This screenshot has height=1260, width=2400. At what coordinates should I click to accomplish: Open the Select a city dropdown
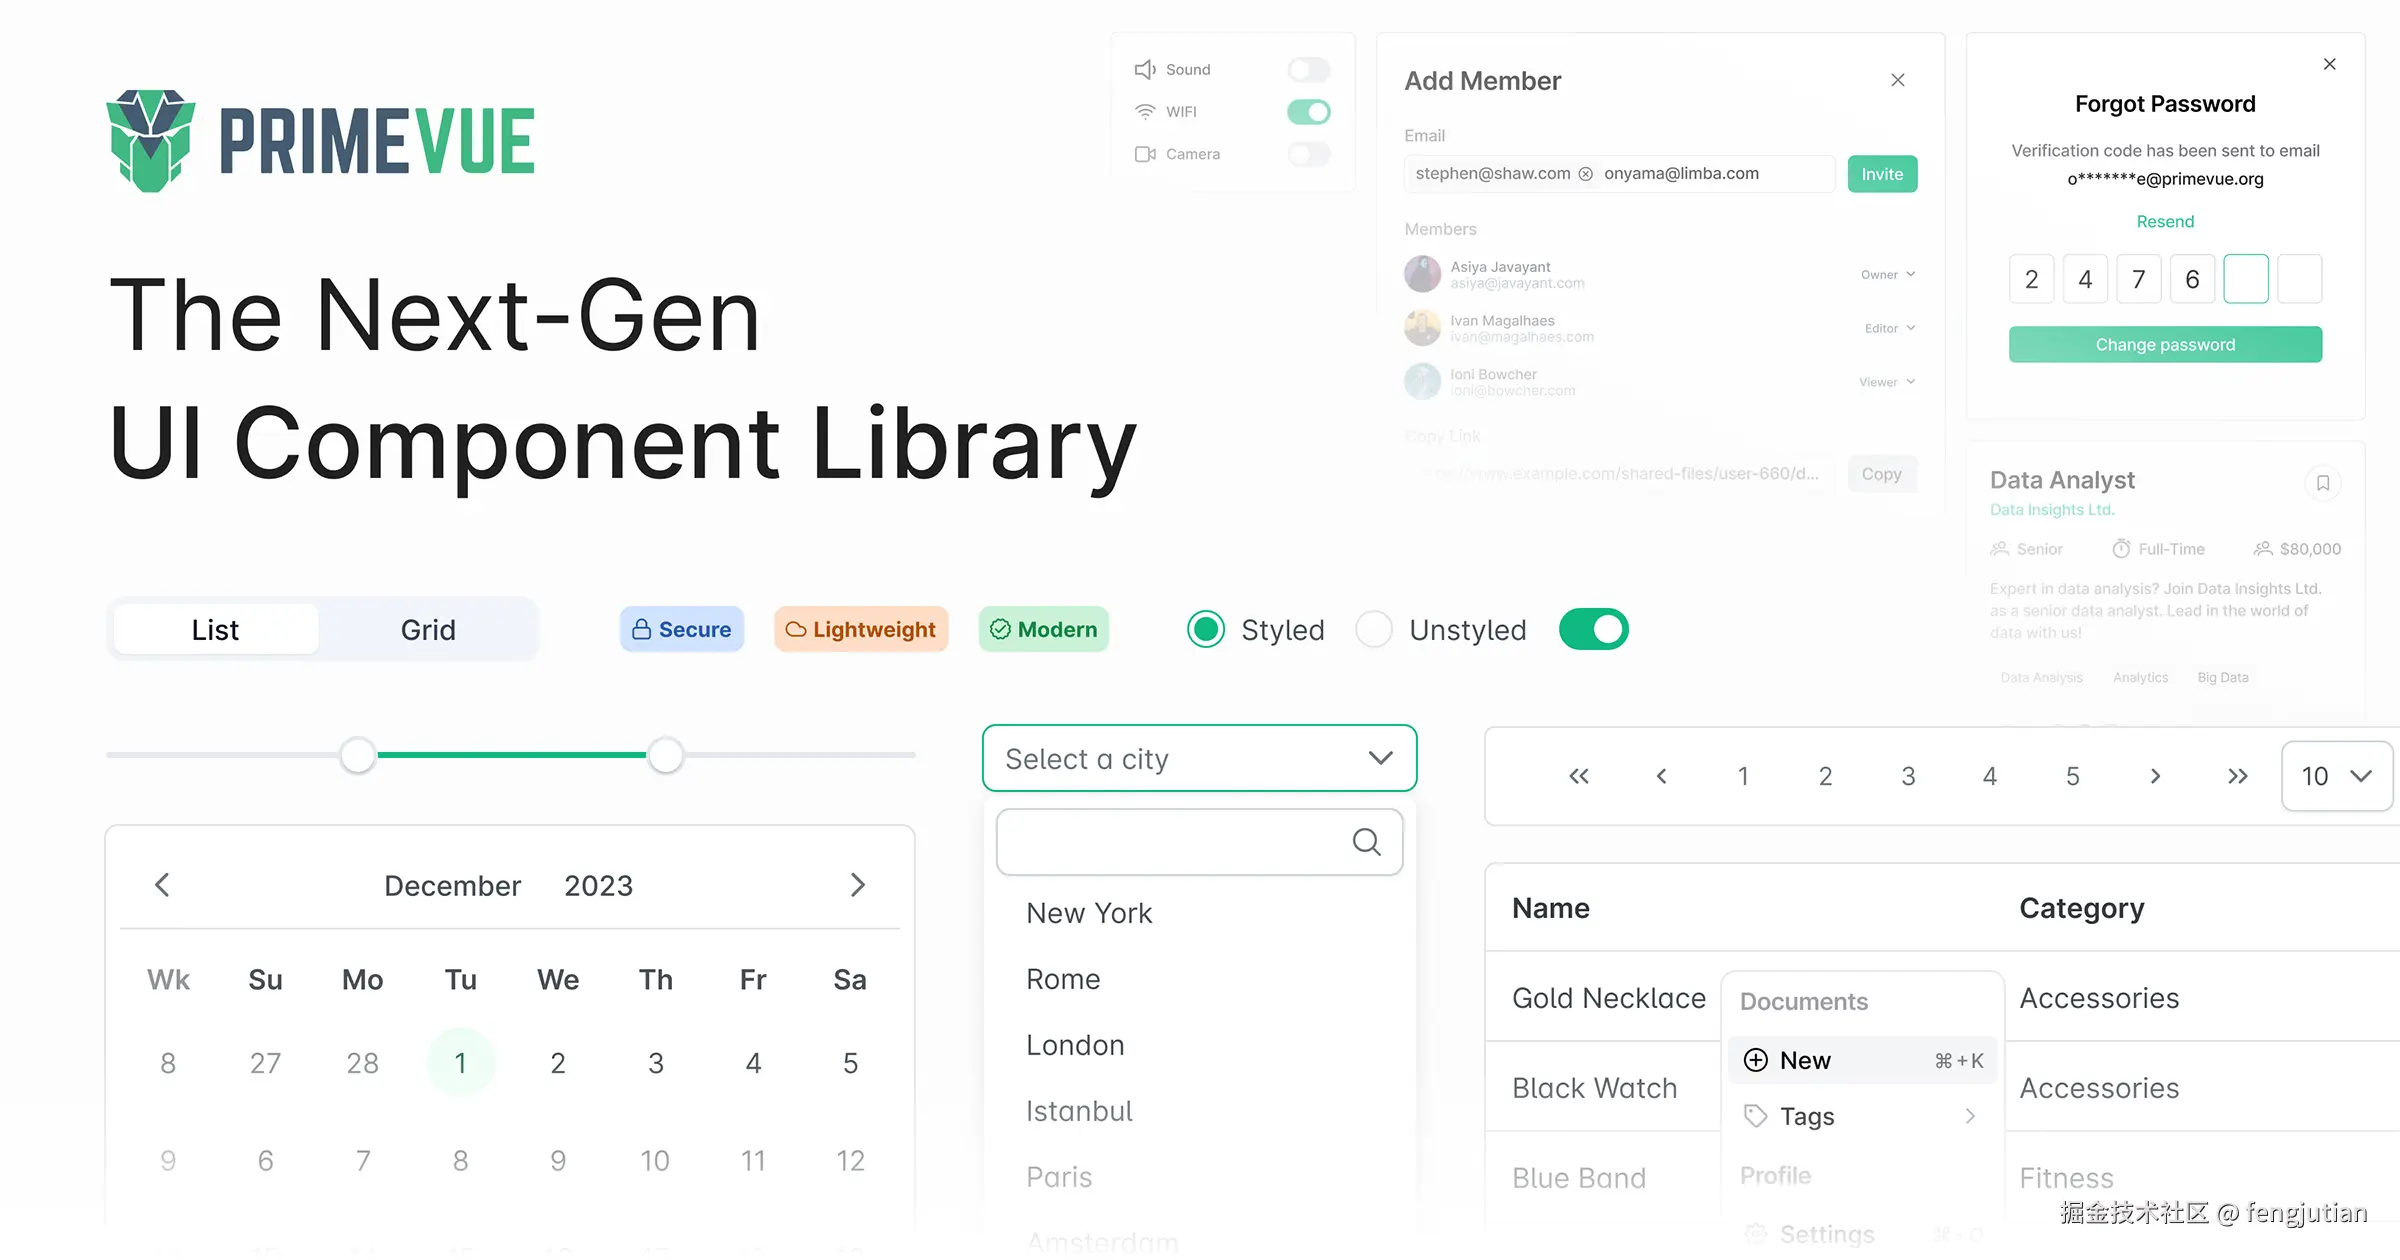(1199, 759)
